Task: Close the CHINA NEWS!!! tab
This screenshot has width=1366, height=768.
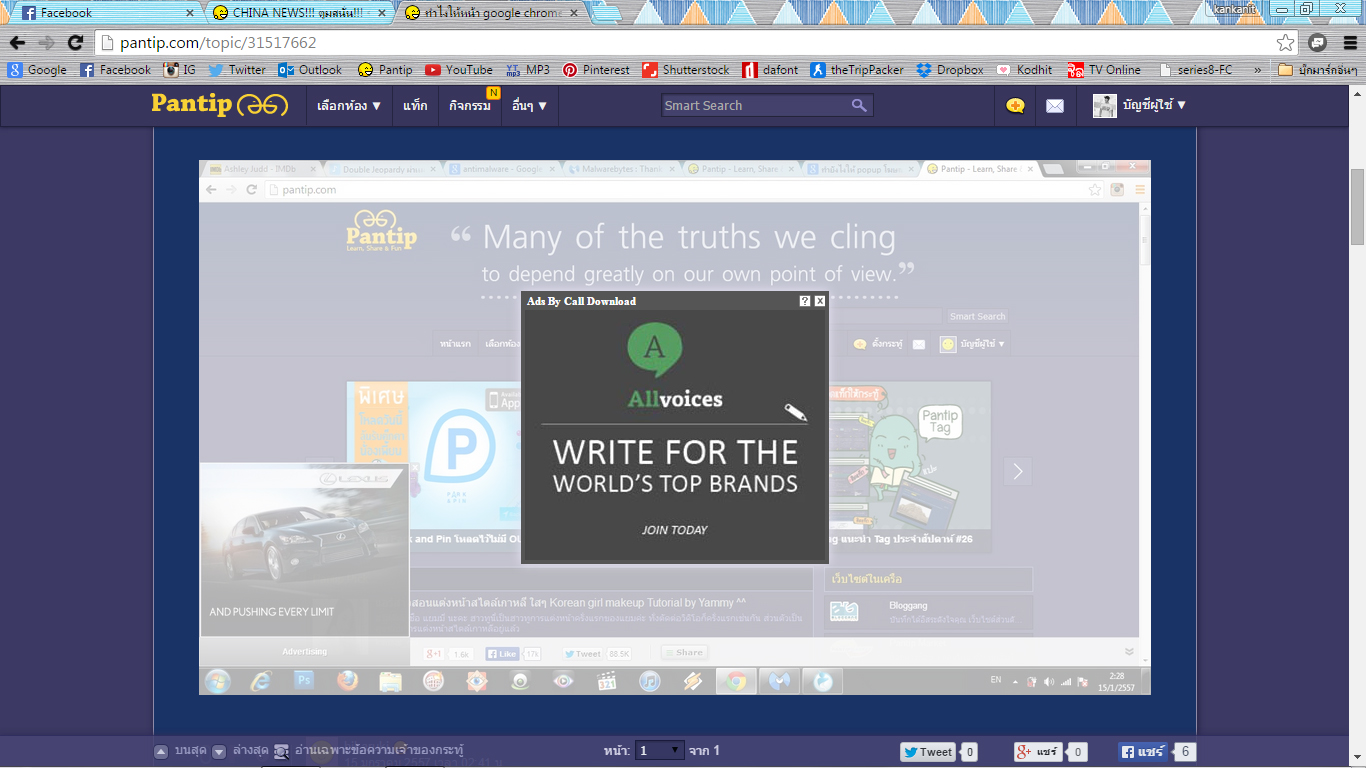Action: [x=384, y=13]
